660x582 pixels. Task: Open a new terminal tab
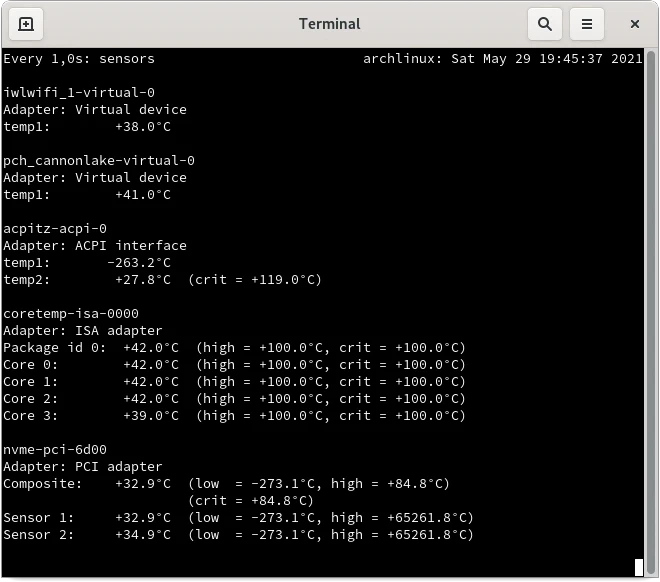(26, 24)
